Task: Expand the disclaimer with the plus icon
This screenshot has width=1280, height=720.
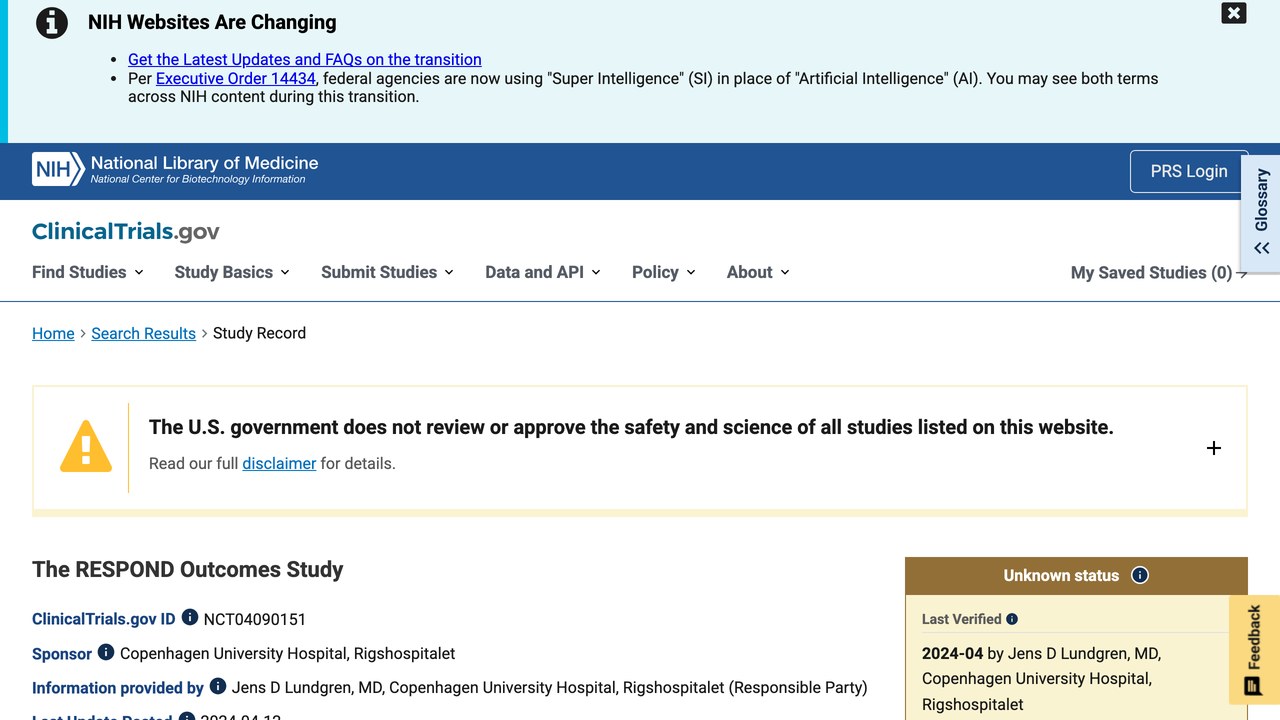Action: point(1214,448)
